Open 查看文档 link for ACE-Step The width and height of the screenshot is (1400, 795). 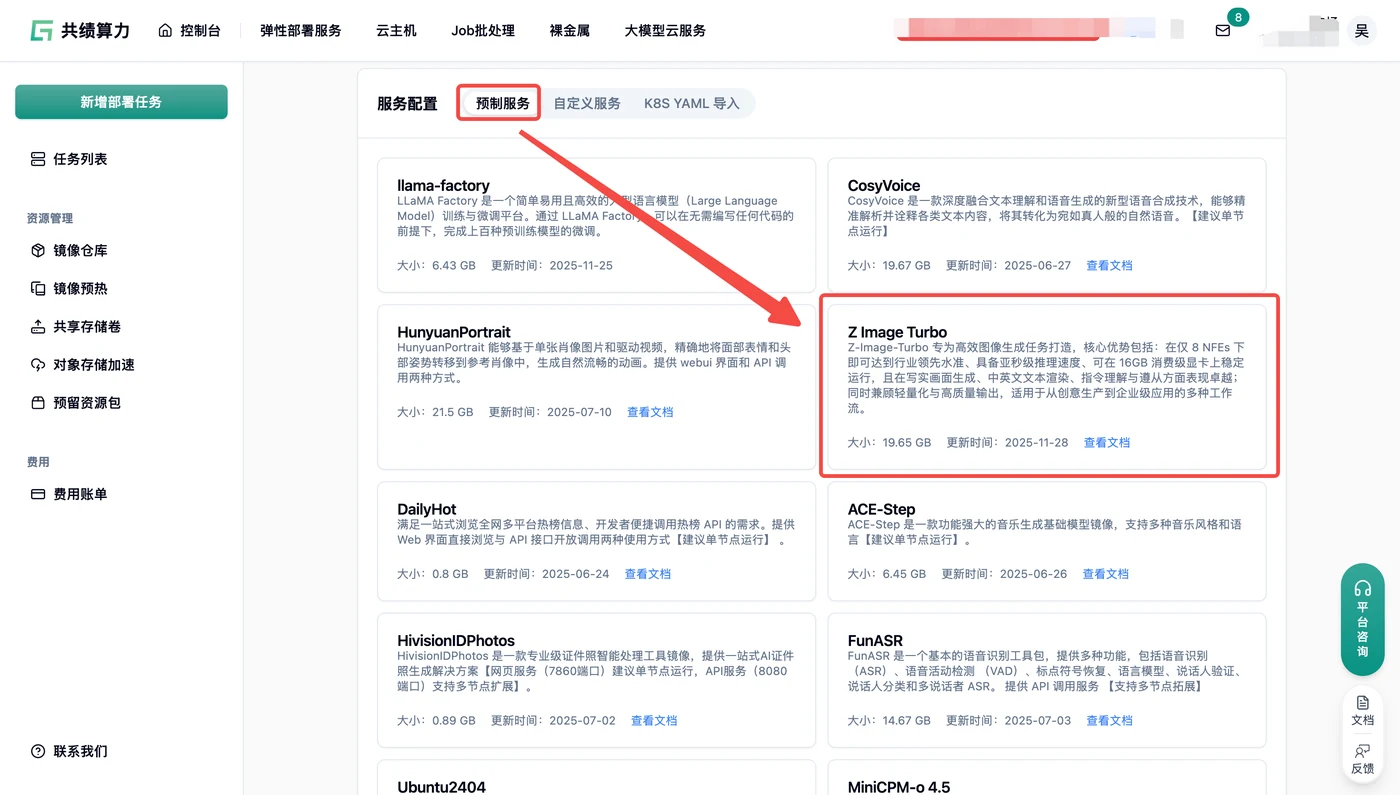1105,574
